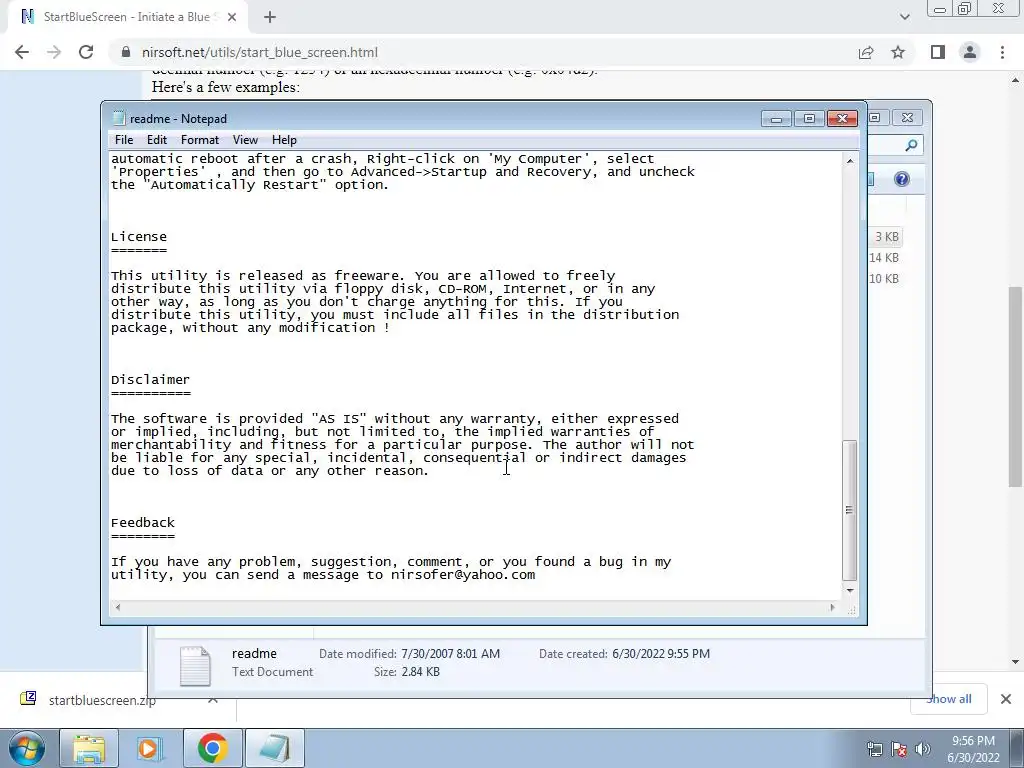Open Explorer window help question mark icon
This screenshot has height=768, width=1024.
tap(902, 179)
